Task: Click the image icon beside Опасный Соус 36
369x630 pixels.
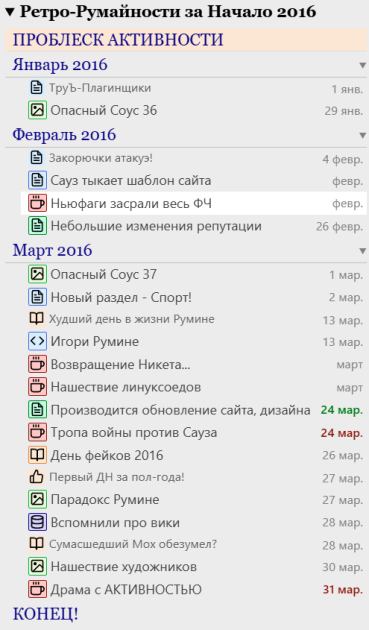Action: coord(37,110)
